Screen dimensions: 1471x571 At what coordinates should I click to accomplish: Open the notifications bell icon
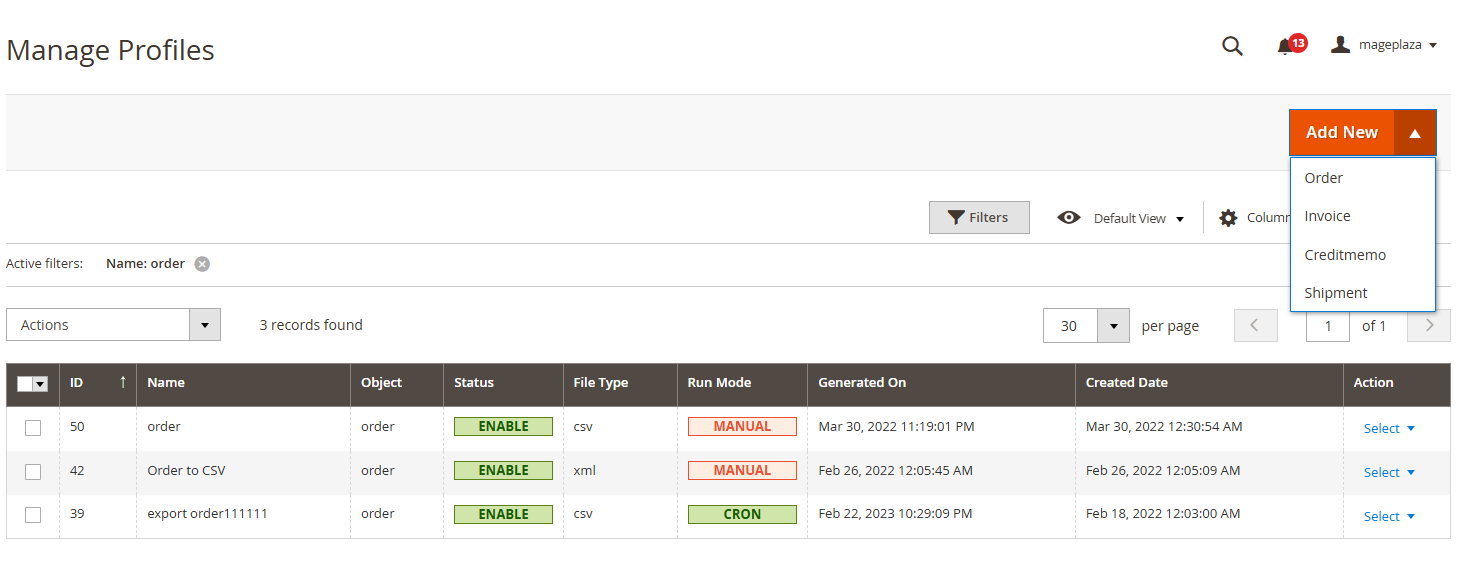1285,46
